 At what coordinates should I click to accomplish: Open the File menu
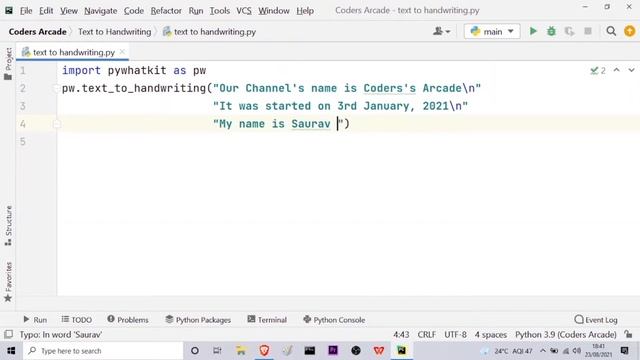(x=26, y=11)
